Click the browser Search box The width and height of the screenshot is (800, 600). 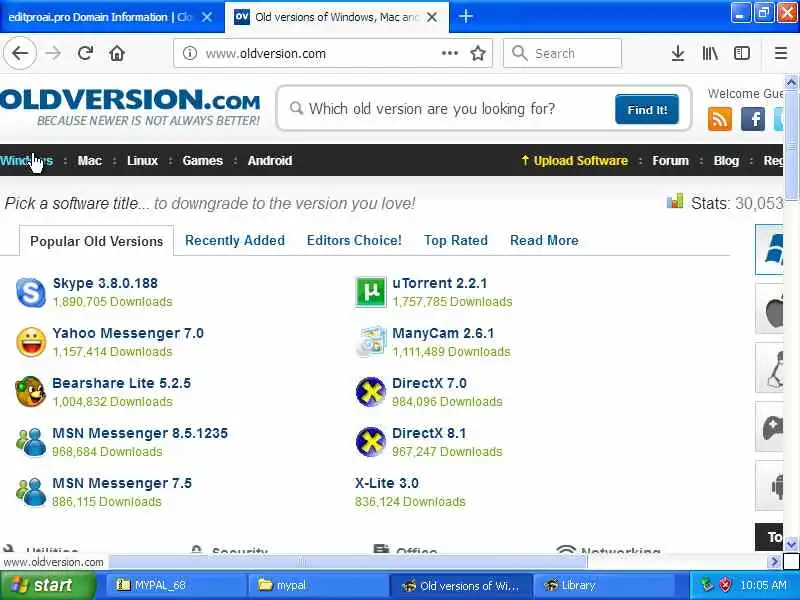(562, 53)
